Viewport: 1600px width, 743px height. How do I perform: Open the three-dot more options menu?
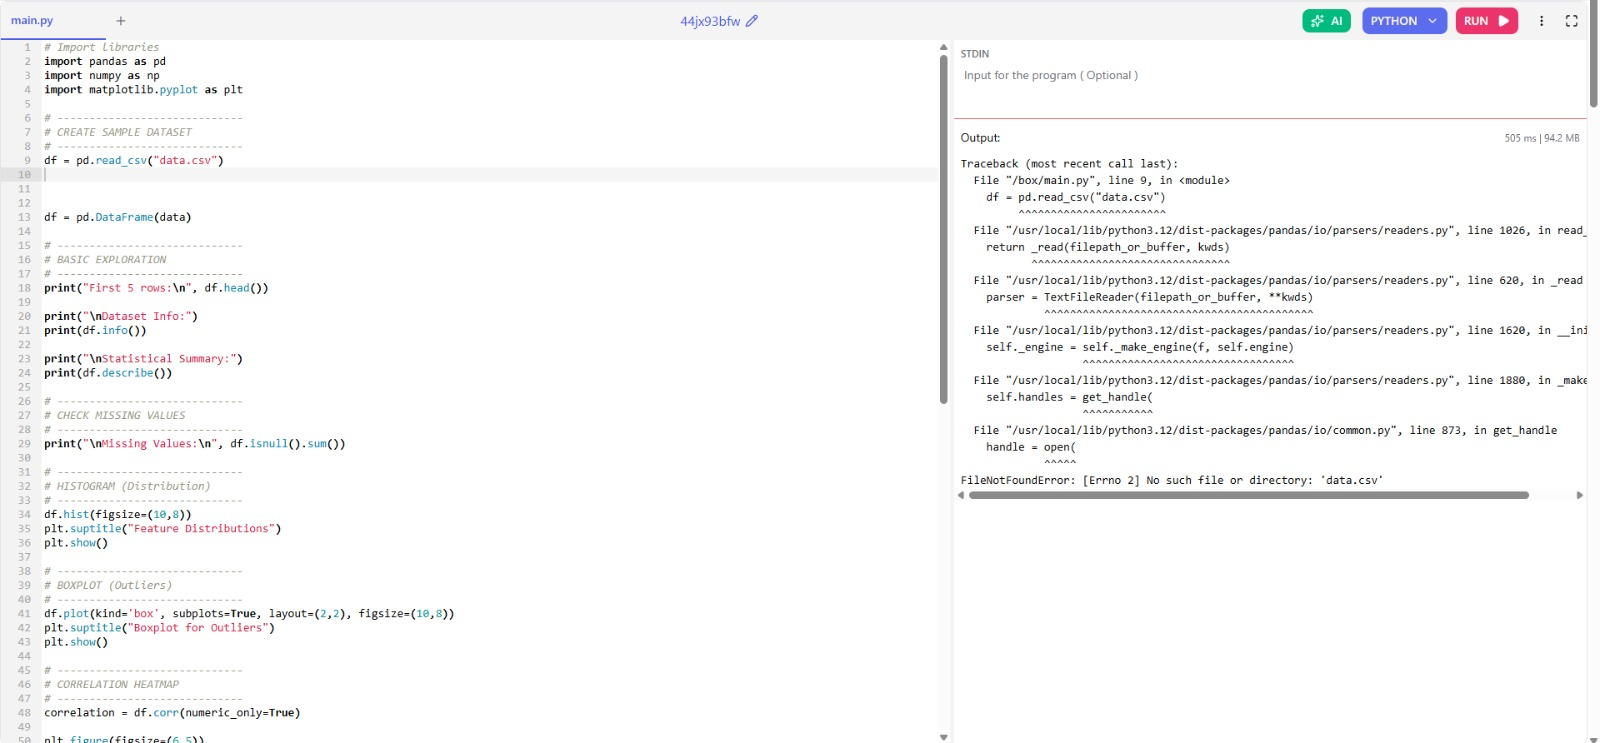click(x=1541, y=21)
